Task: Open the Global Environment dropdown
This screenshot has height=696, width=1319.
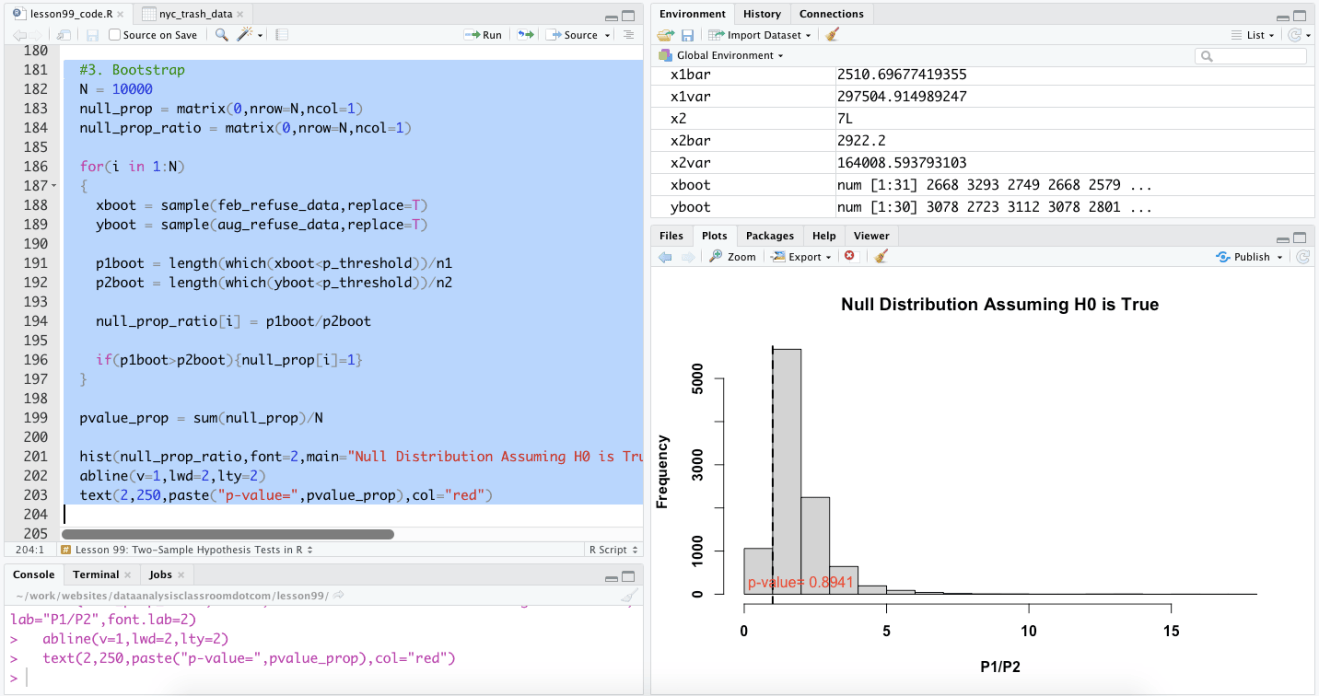Action: tap(721, 56)
